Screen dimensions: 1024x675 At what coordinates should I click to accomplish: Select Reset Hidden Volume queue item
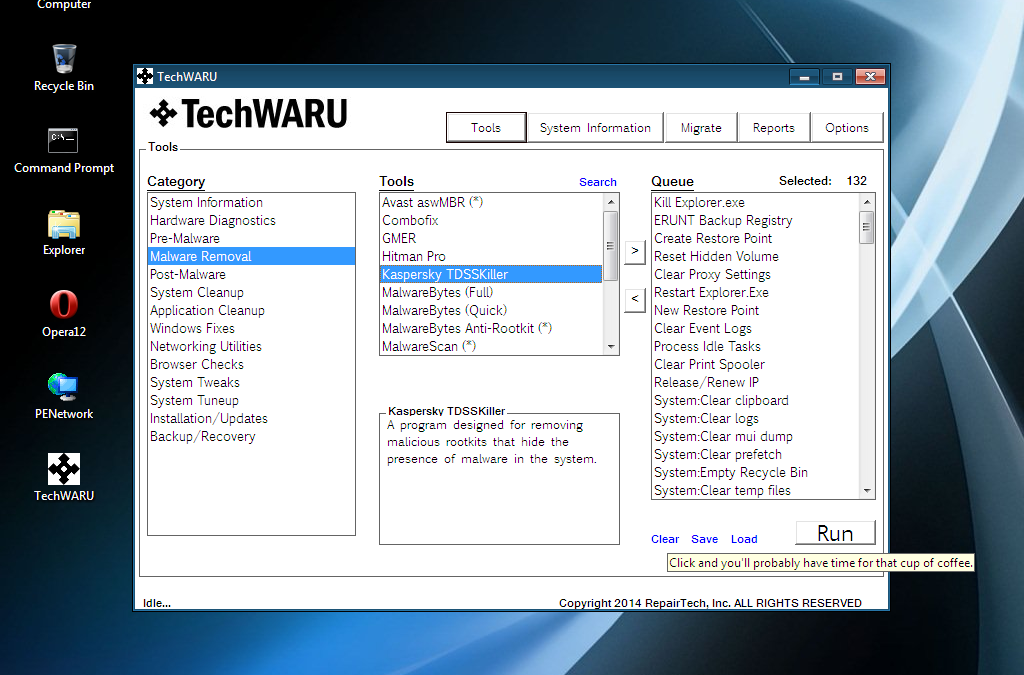pos(756,257)
